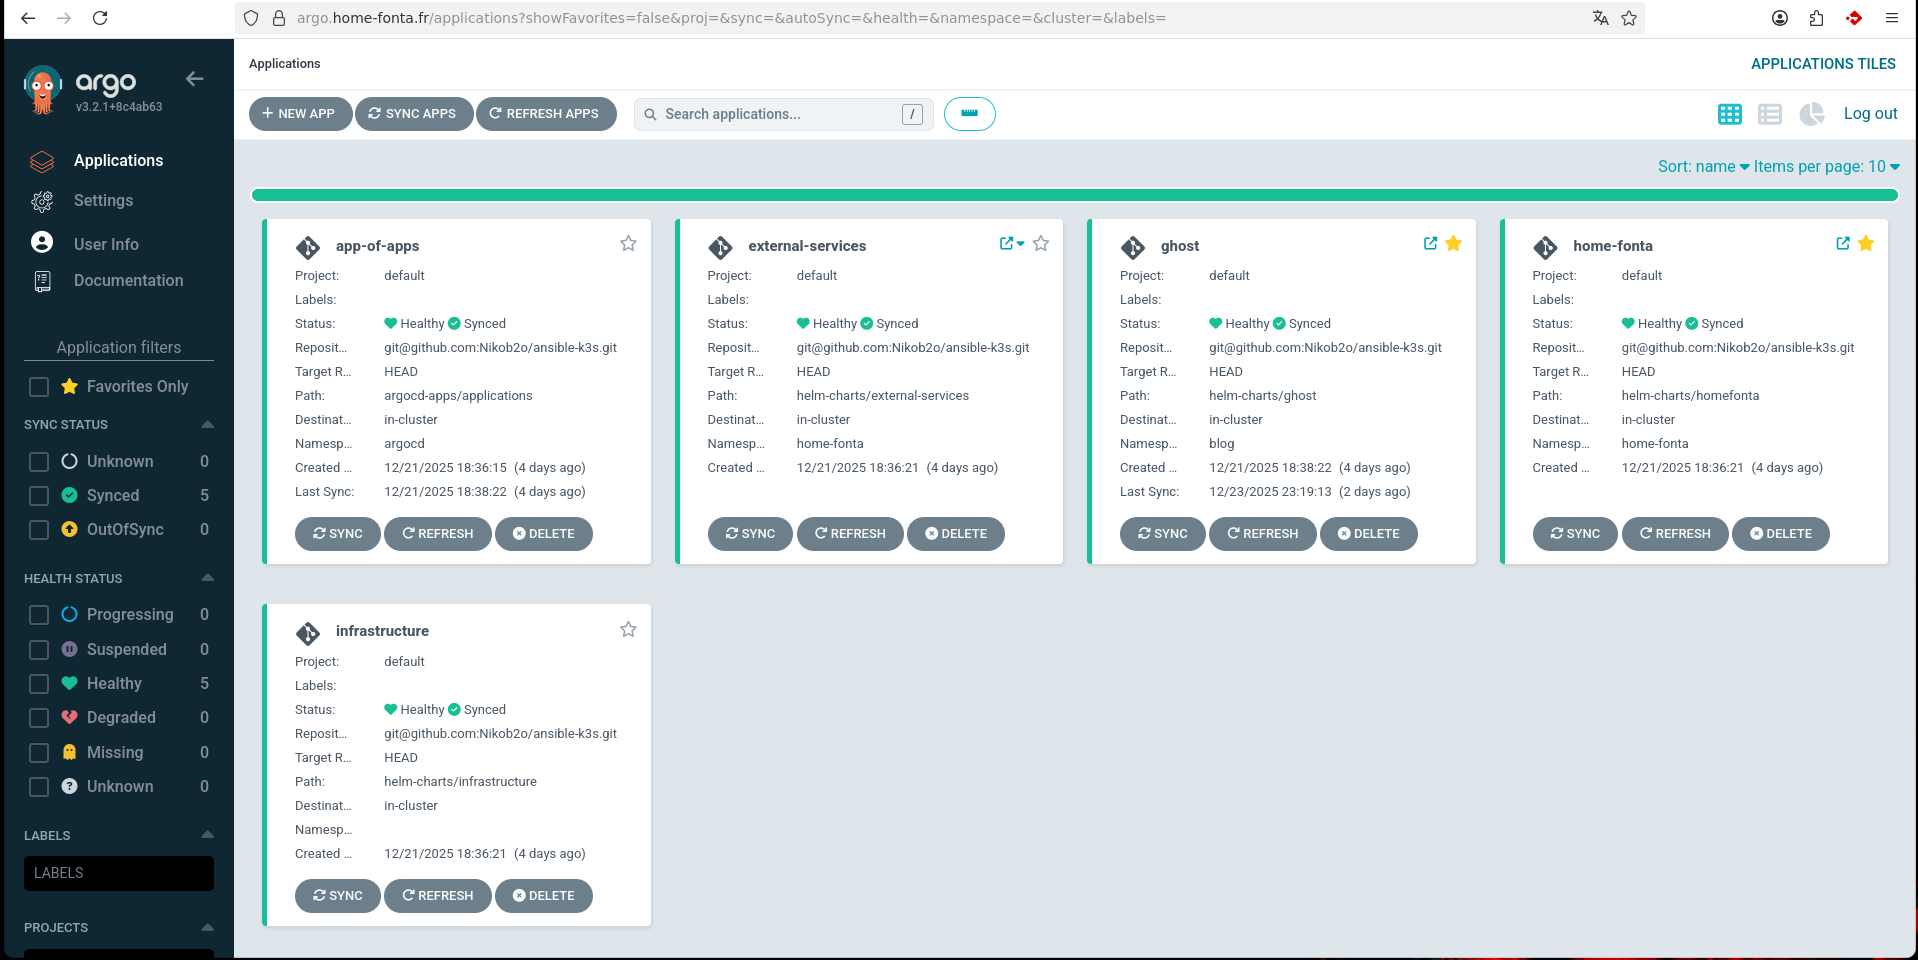This screenshot has width=1918, height=960.
Task: Star the infrastructure application as favorite
Action: pos(628,630)
